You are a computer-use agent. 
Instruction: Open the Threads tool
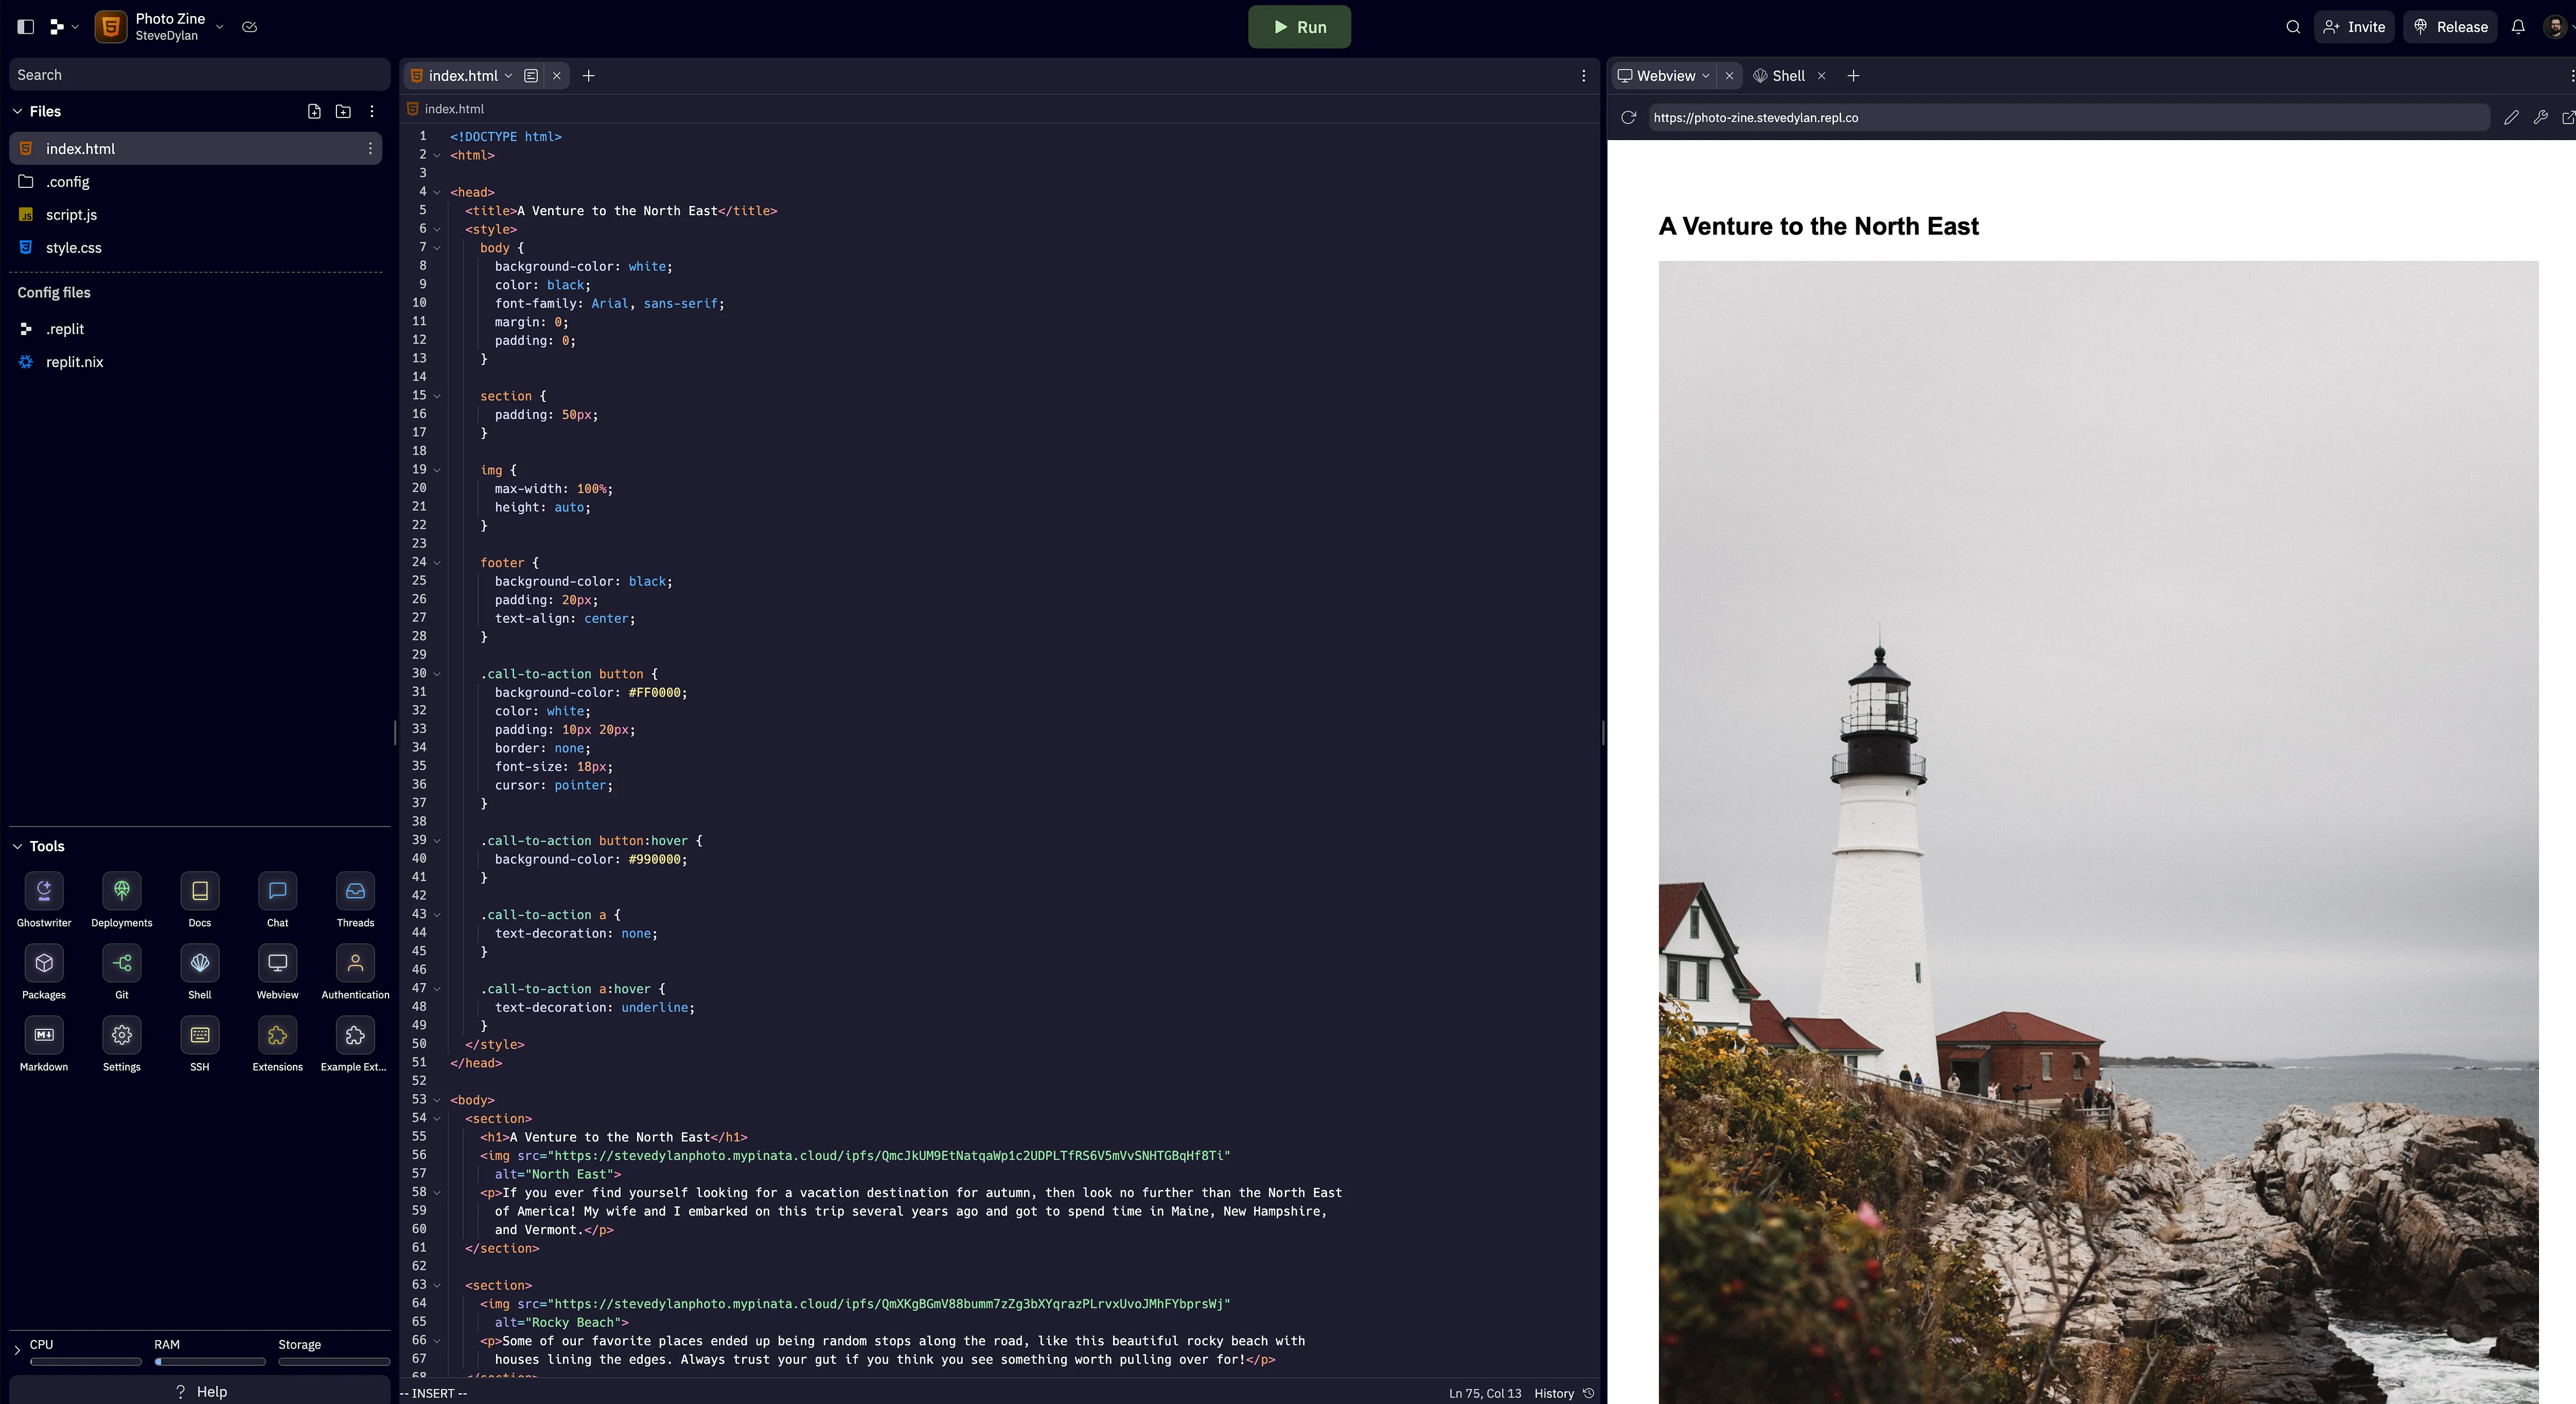(355, 891)
